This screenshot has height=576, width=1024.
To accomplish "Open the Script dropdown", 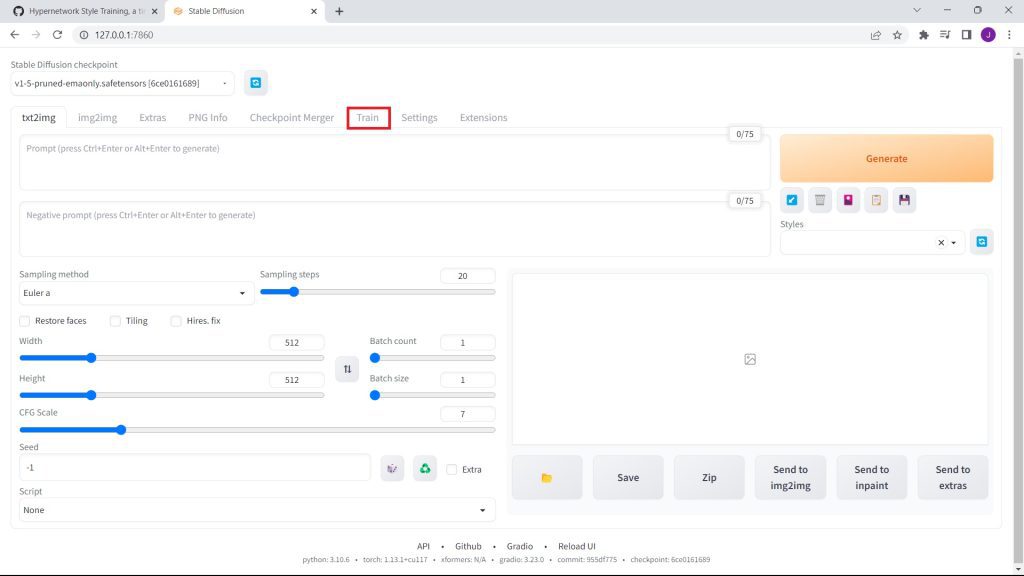I will 257,510.
